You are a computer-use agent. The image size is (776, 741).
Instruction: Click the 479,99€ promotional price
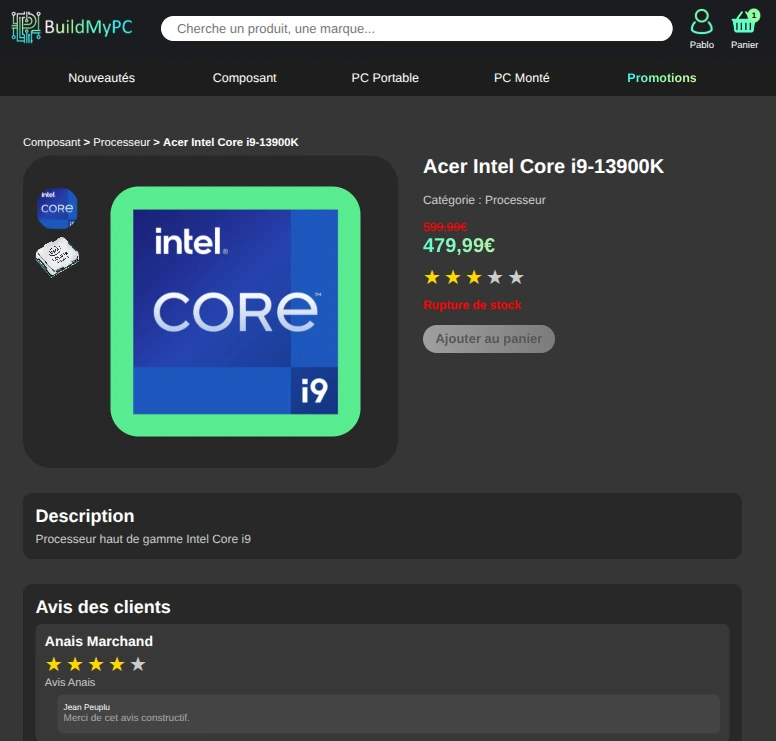tap(459, 245)
